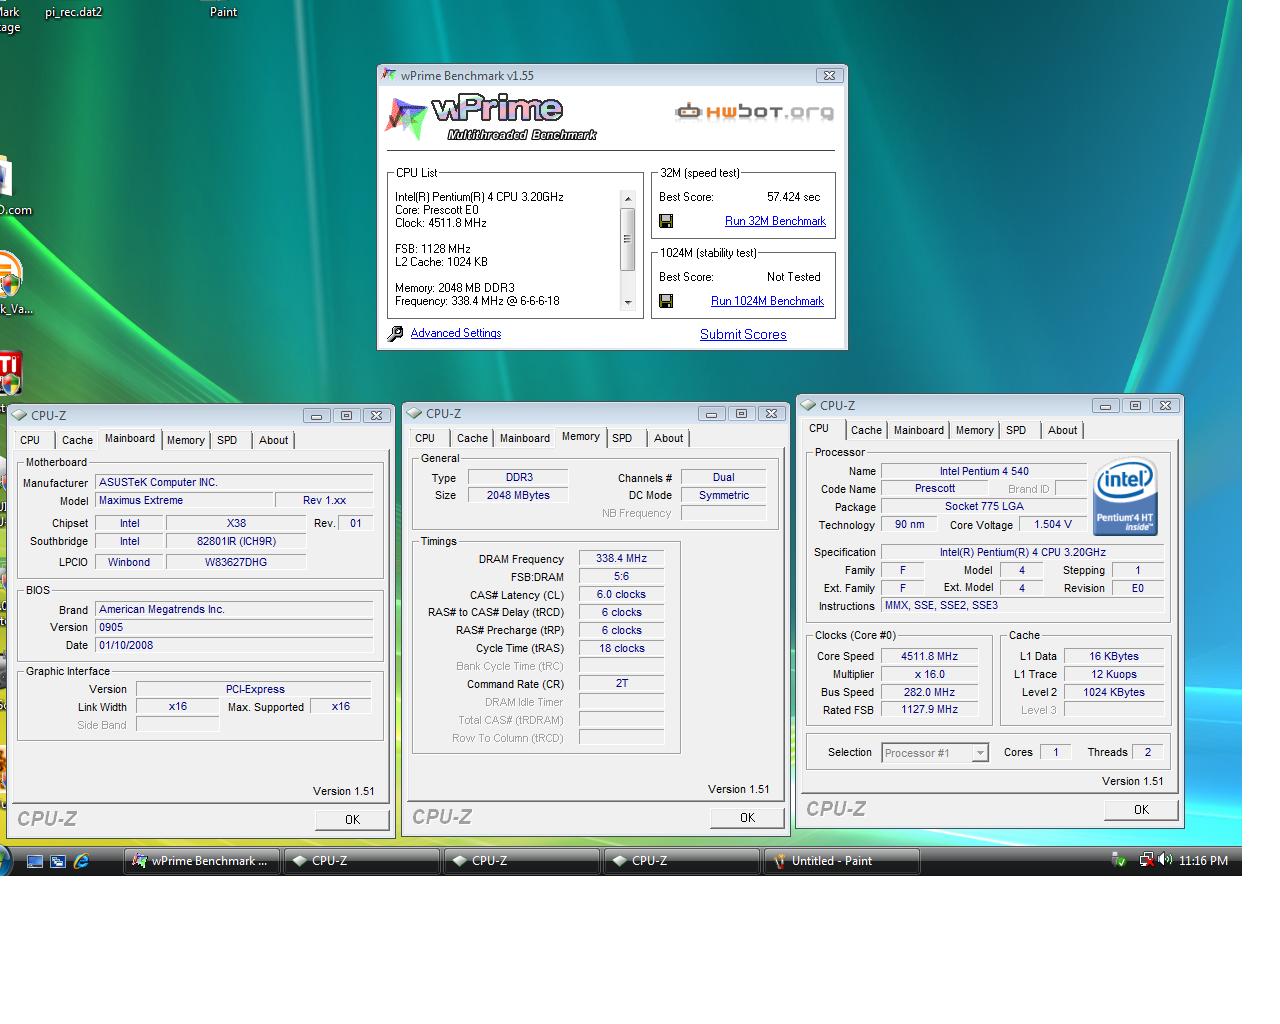
Task: Click OK in Memory CPU-Z window
Action: pos(747,817)
